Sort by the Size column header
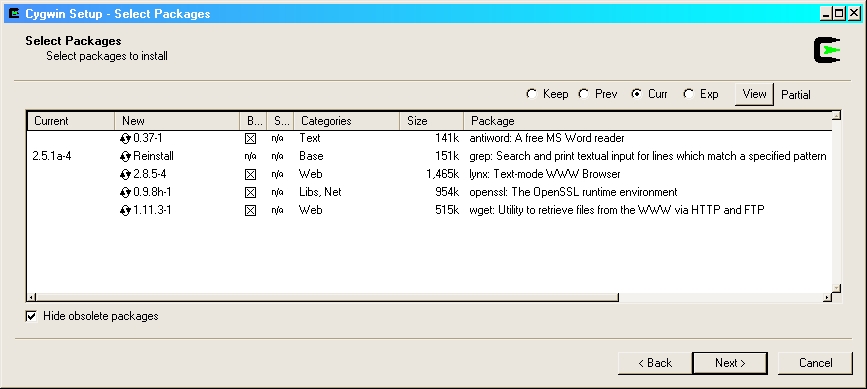 tap(431, 120)
